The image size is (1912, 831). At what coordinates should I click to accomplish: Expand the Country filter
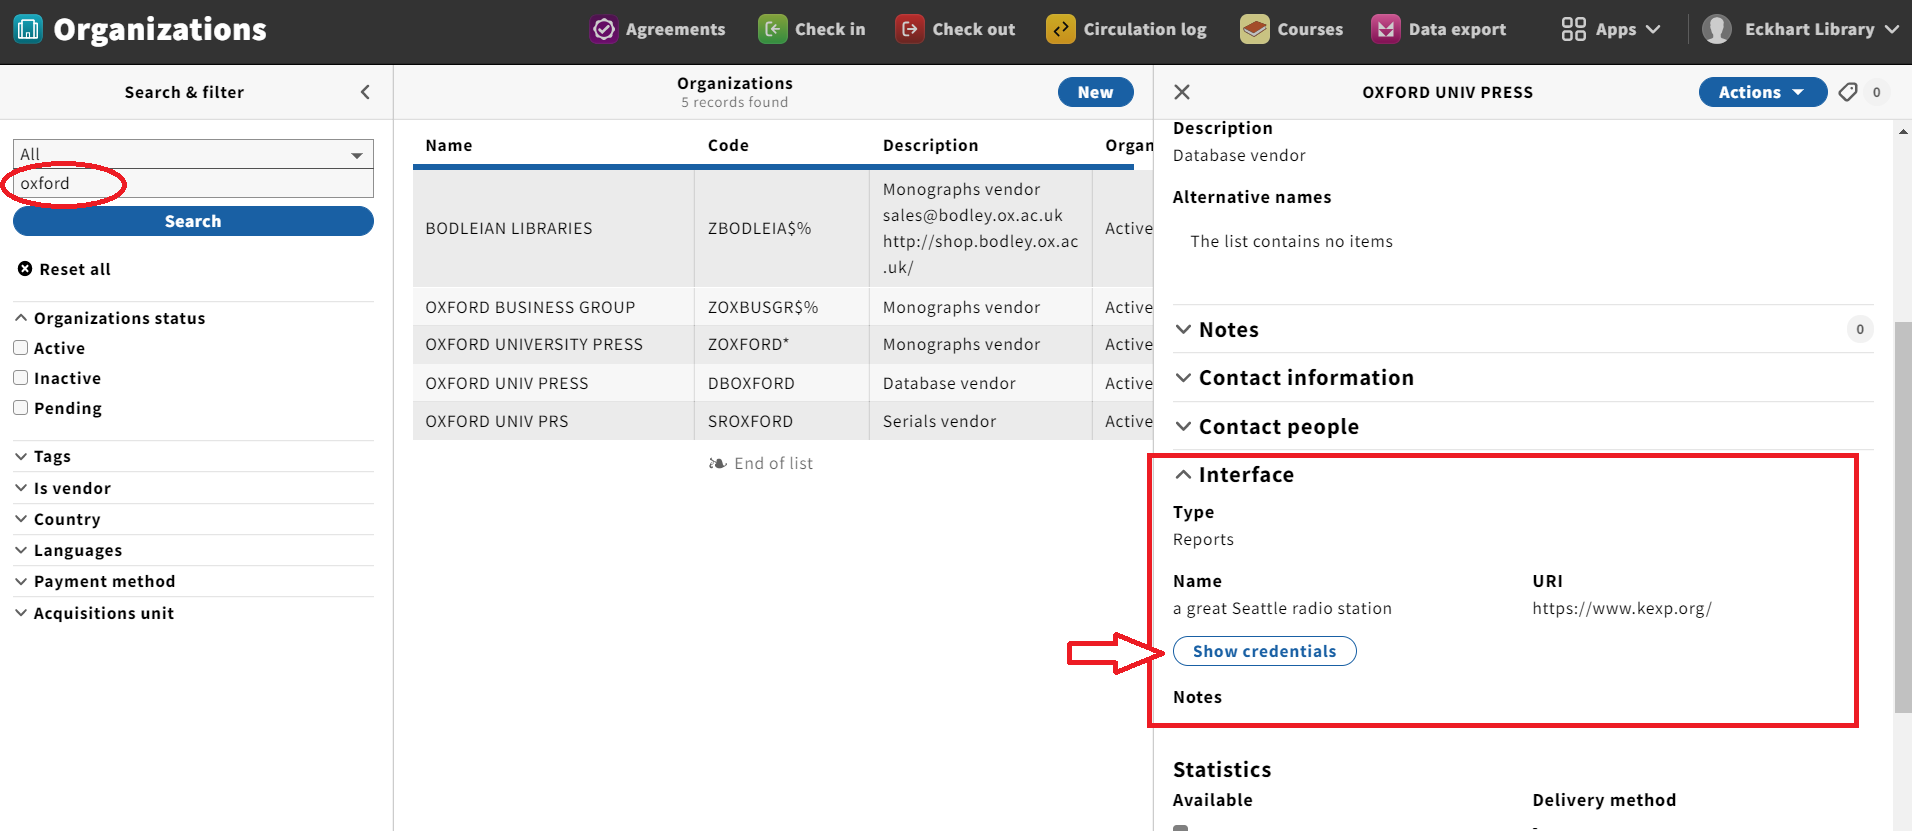click(58, 519)
